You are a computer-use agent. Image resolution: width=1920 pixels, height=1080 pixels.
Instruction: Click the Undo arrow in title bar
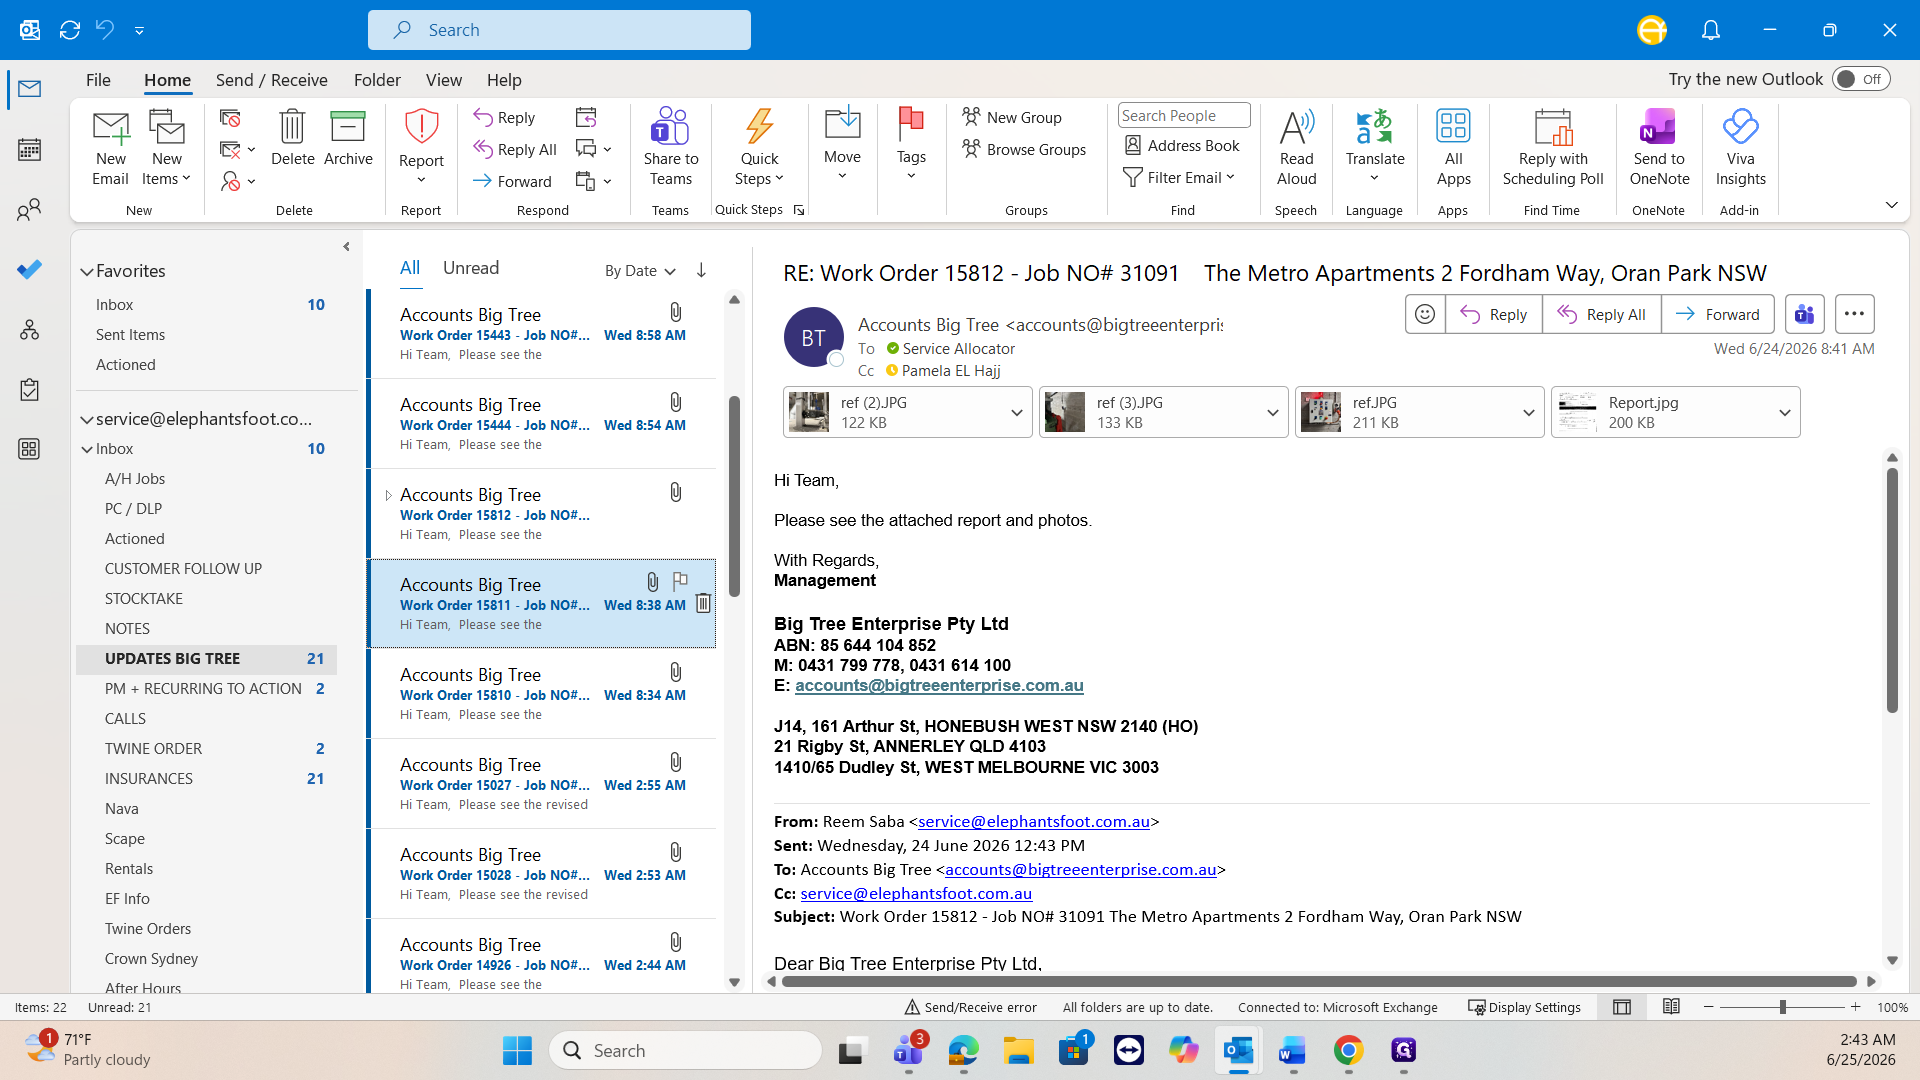[x=105, y=30]
